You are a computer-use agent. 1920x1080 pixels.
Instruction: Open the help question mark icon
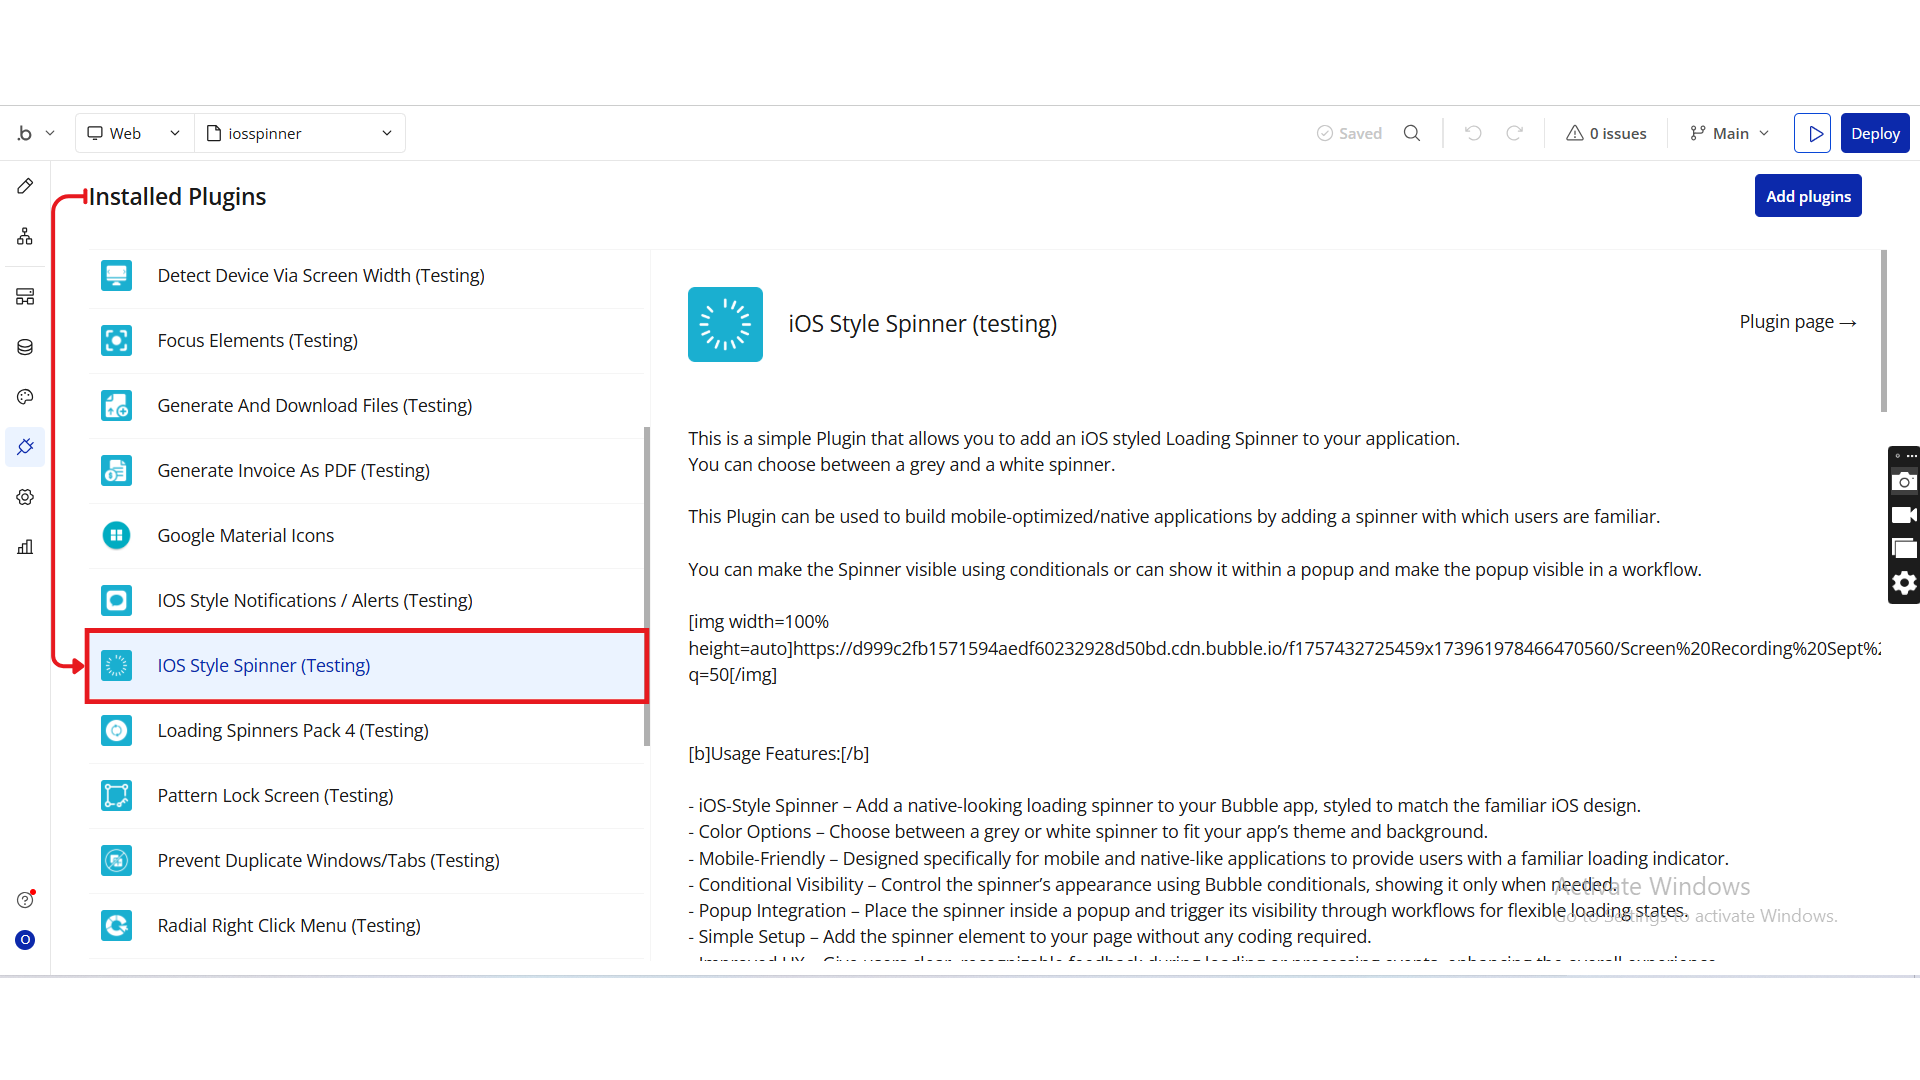[x=25, y=900]
